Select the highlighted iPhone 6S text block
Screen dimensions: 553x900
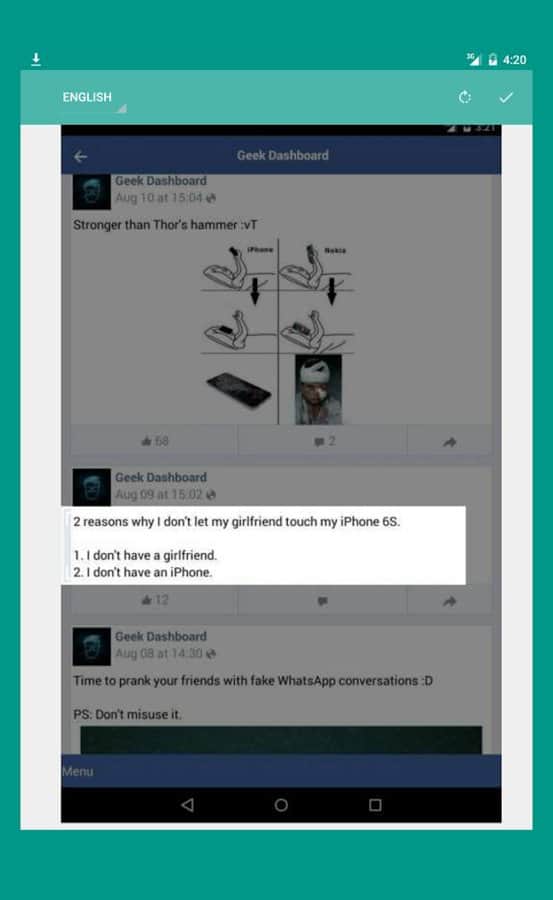pos(264,546)
